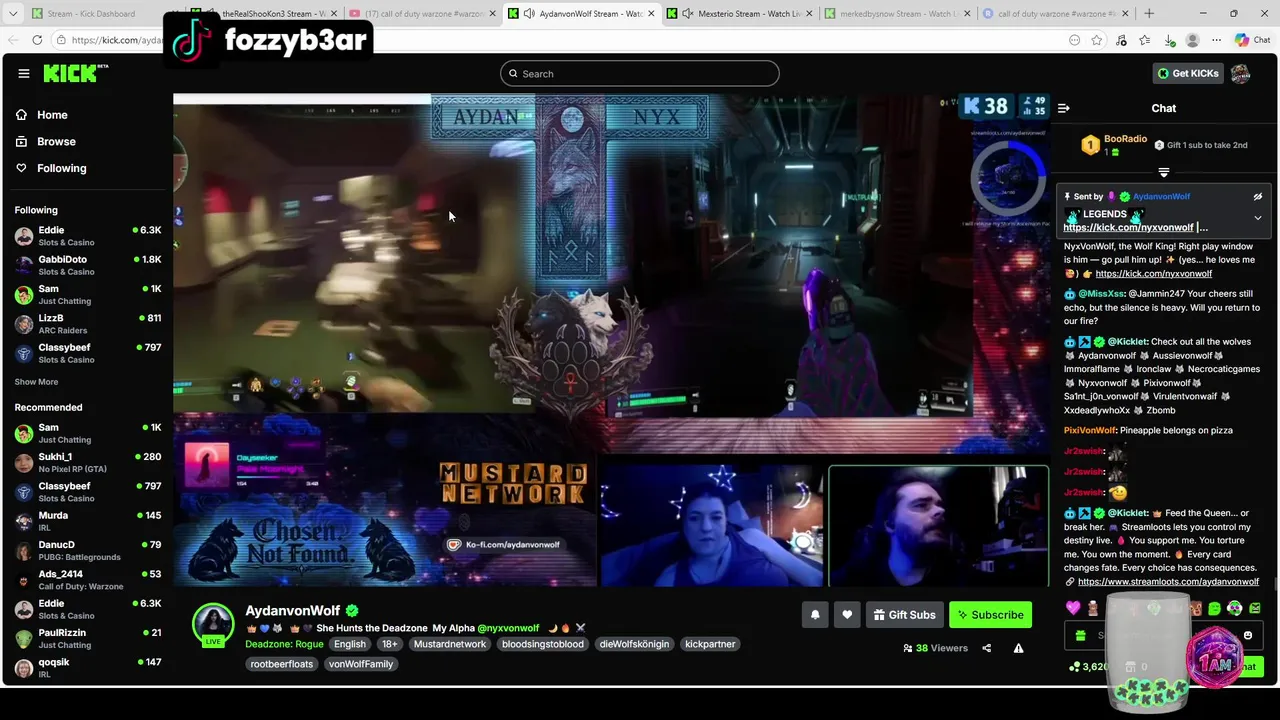Open Ads_2414 Warzone channel
This screenshot has height=720, width=1280.
click(88, 580)
